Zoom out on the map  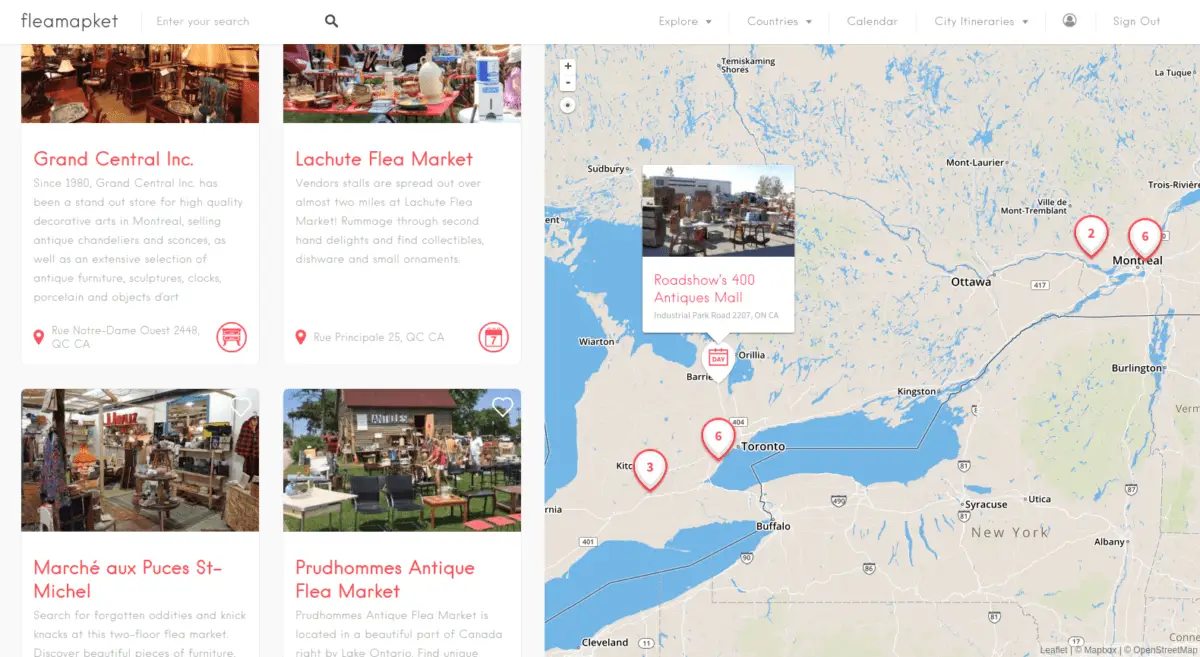click(x=568, y=83)
